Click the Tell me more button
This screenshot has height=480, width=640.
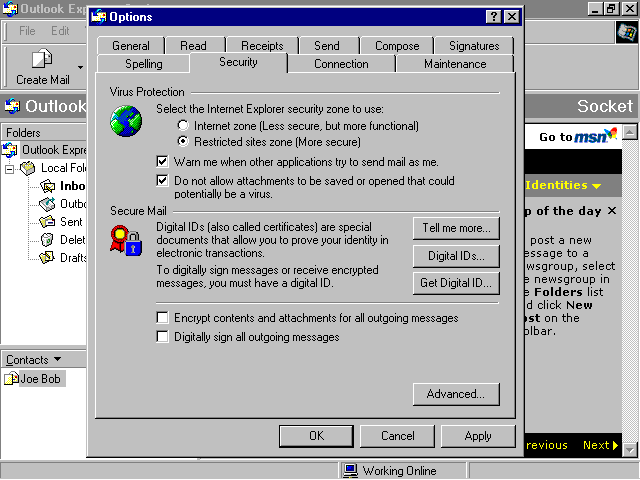(456, 228)
